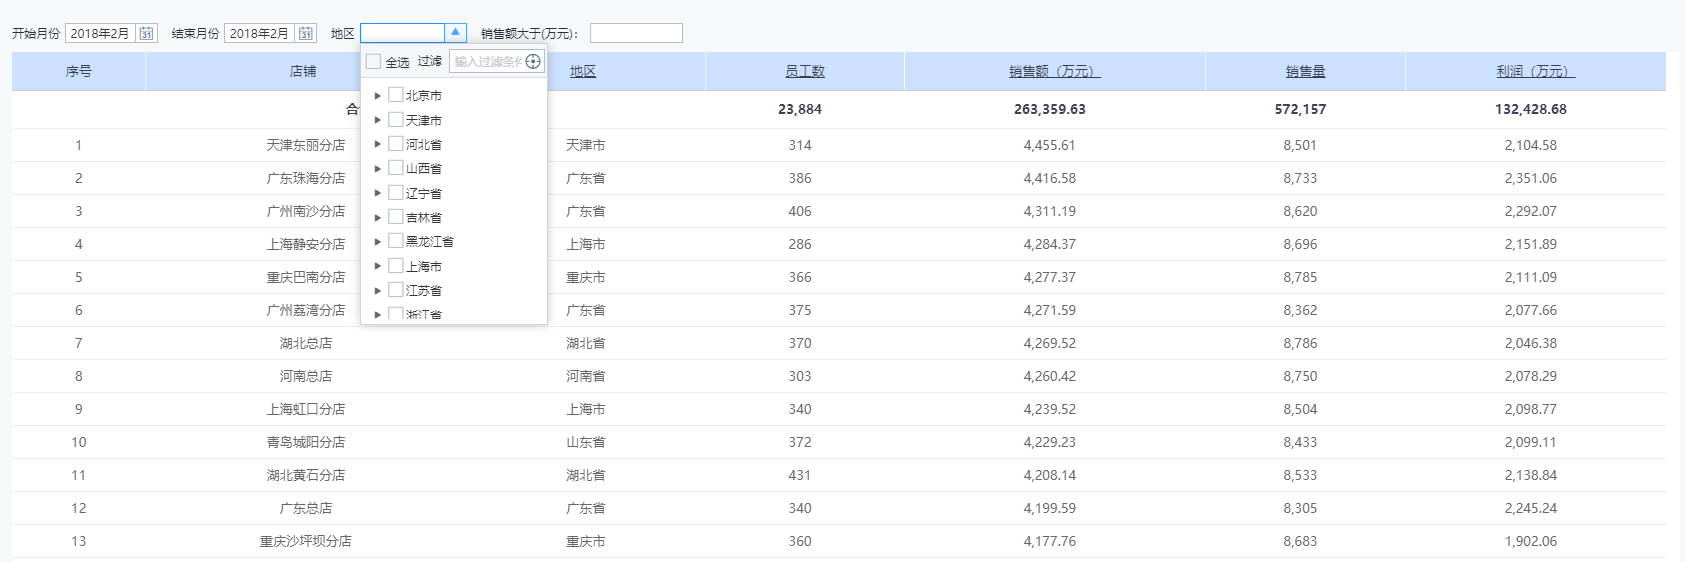Click the 过滤 label in dropdown
The height and width of the screenshot is (562, 1686).
[x=430, y=62]
